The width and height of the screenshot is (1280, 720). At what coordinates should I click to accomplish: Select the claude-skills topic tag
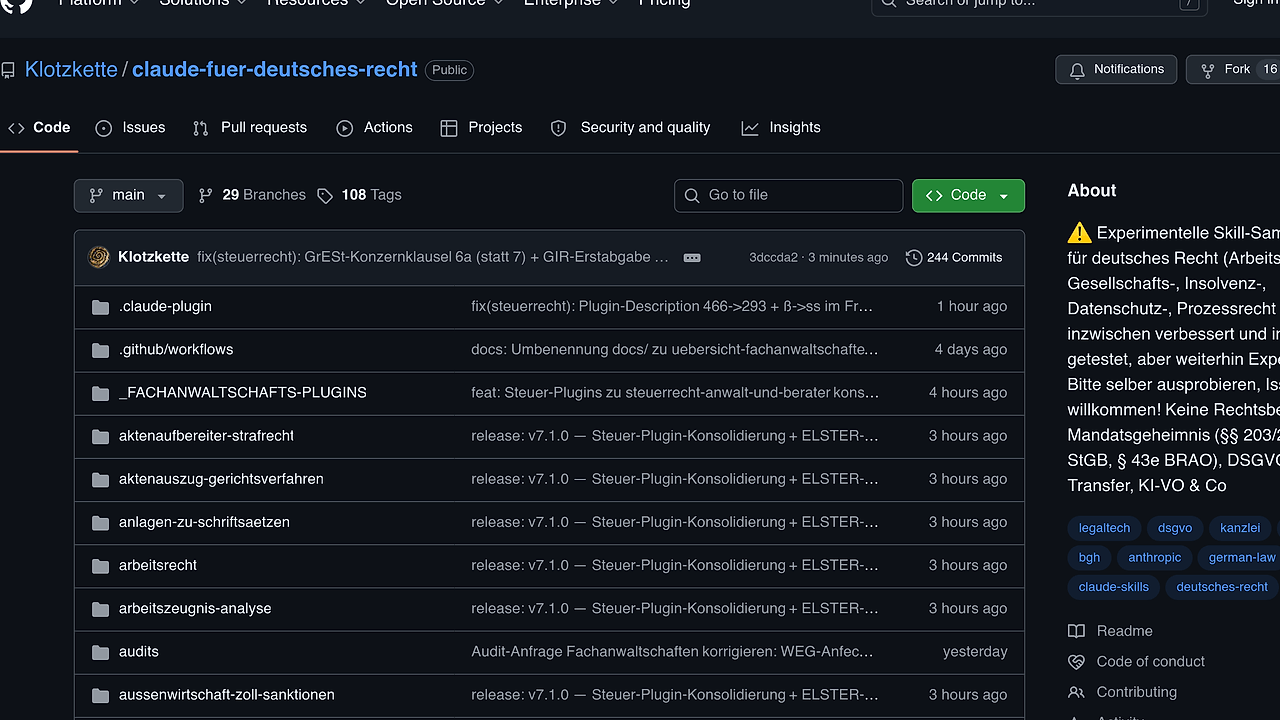[1113, 587]
